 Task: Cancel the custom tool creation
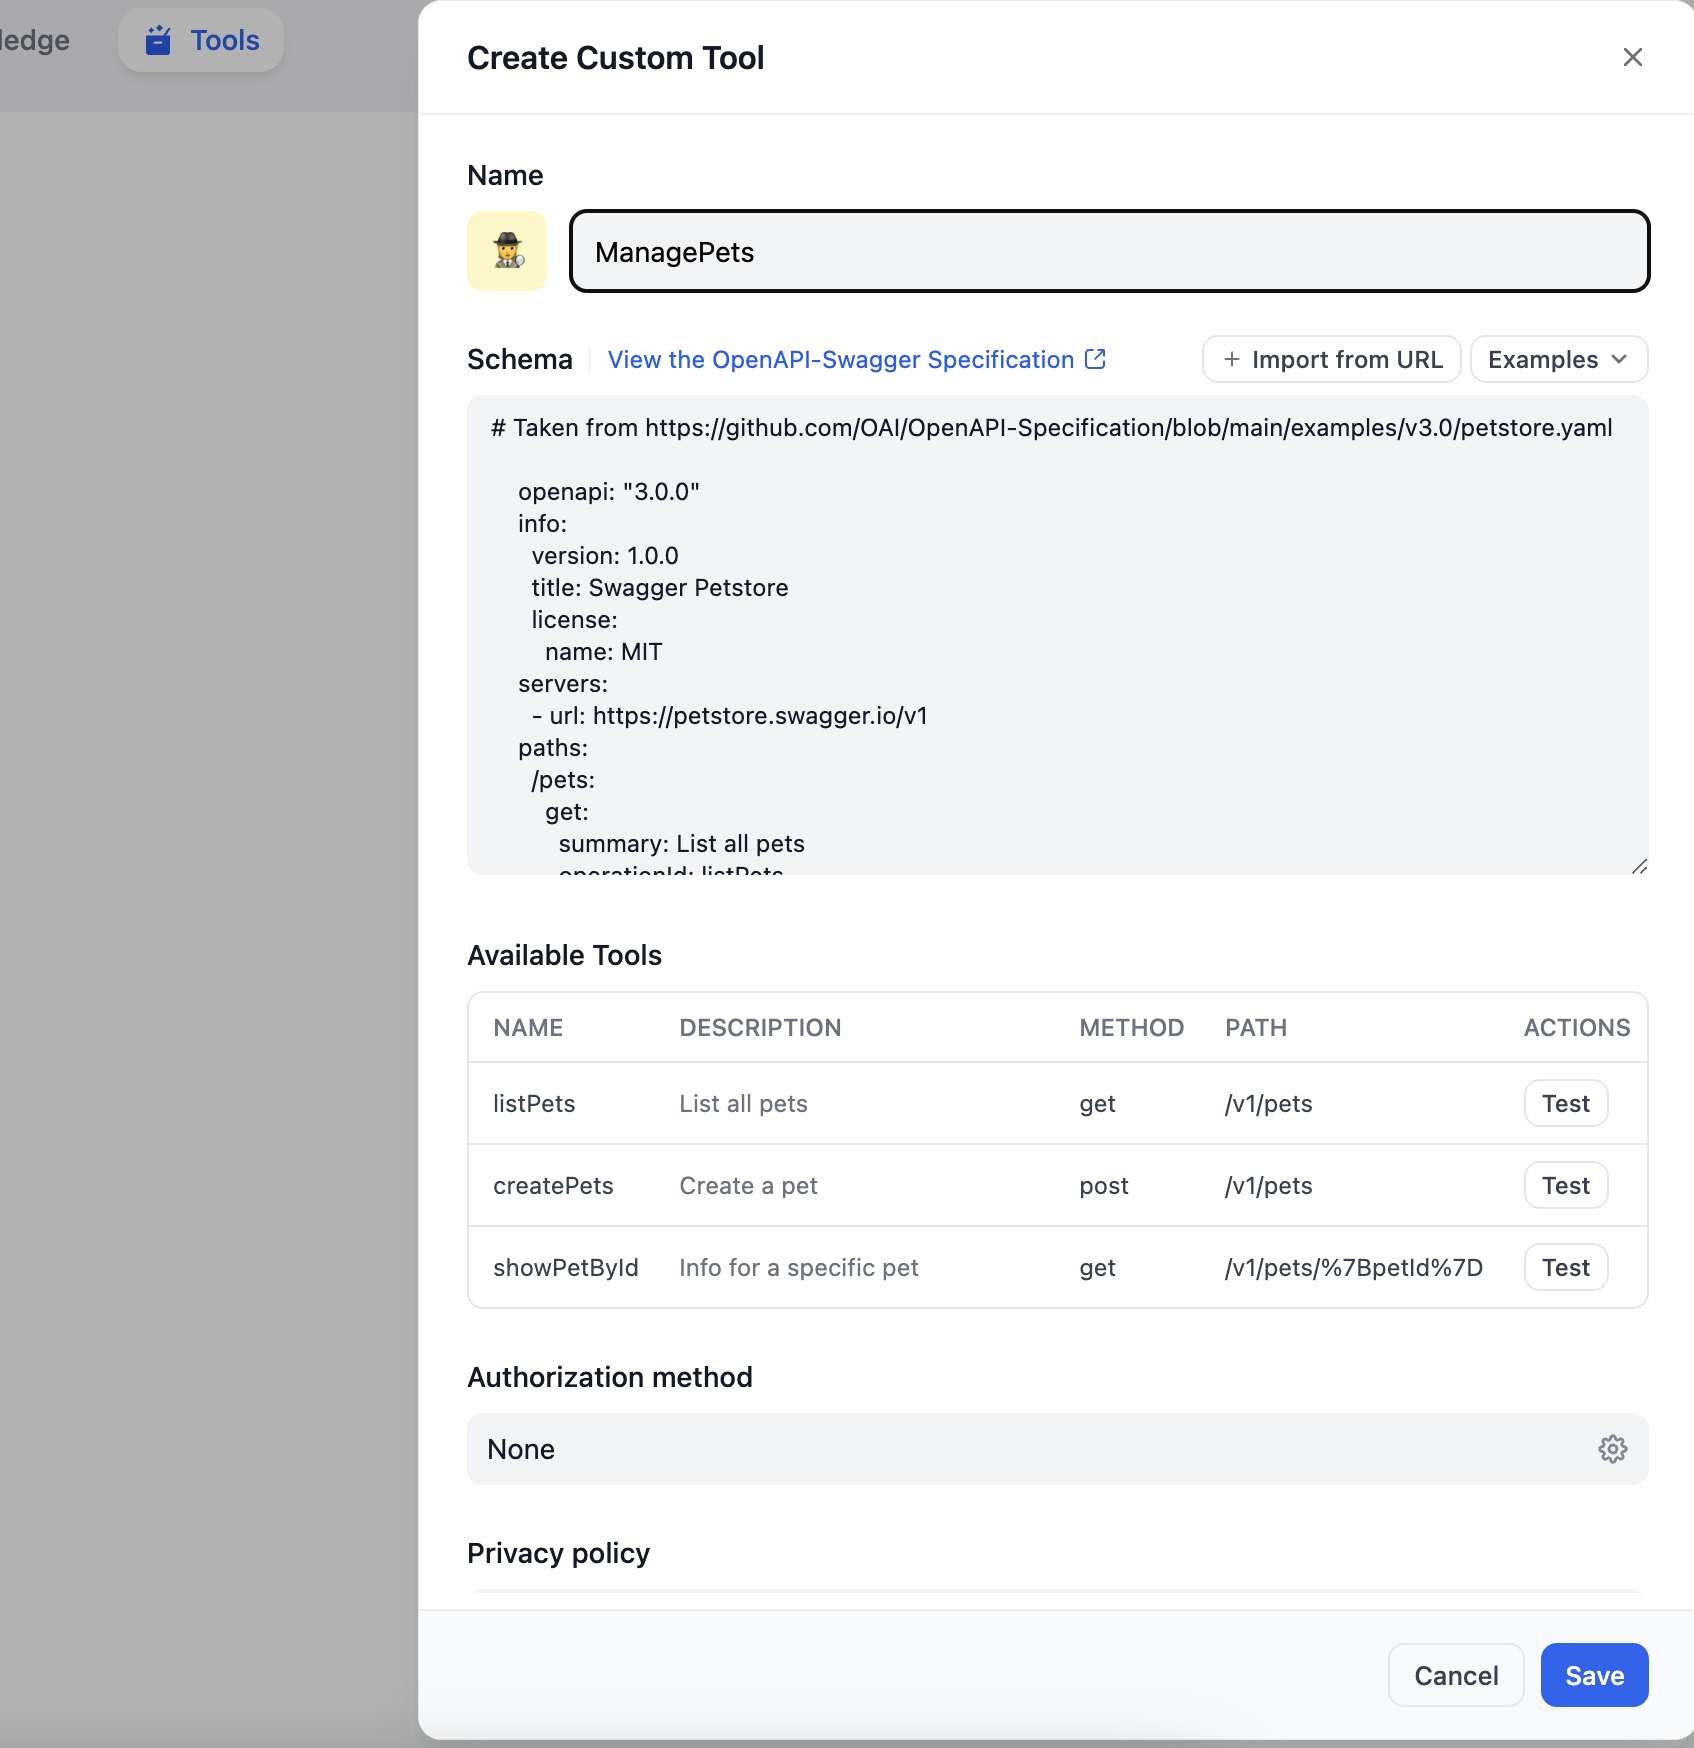(1455, 1675)
